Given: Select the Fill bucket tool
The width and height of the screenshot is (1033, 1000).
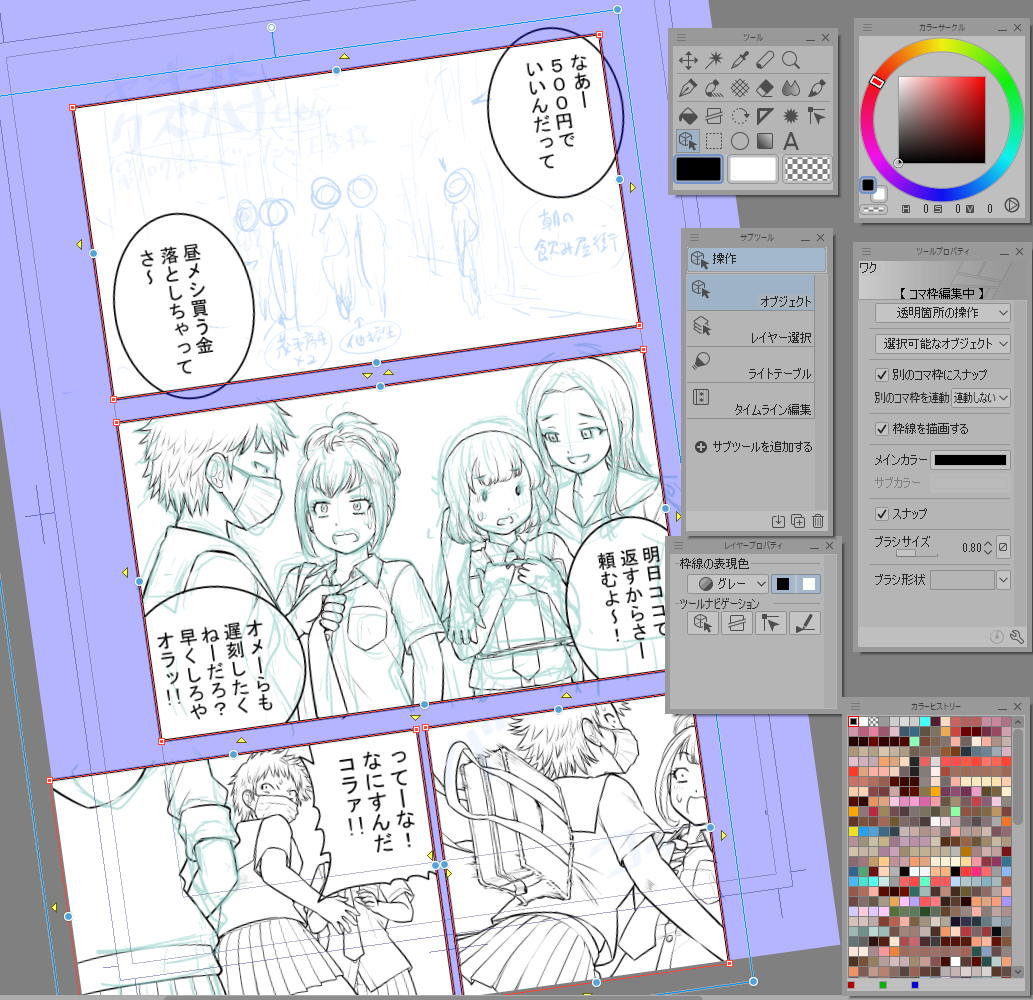Looking at the screenshot, I should coord(688,117).
